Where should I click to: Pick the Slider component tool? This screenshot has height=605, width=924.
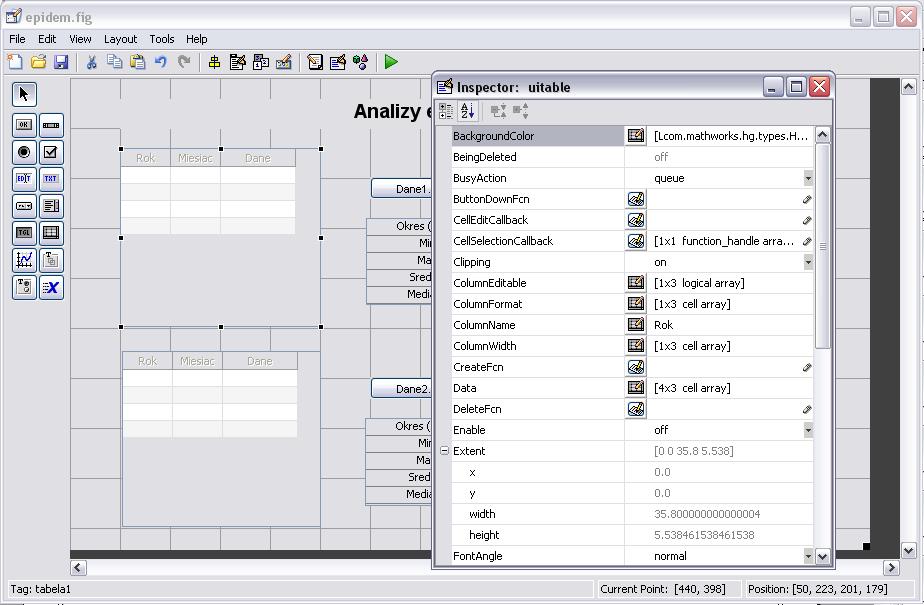51,125
